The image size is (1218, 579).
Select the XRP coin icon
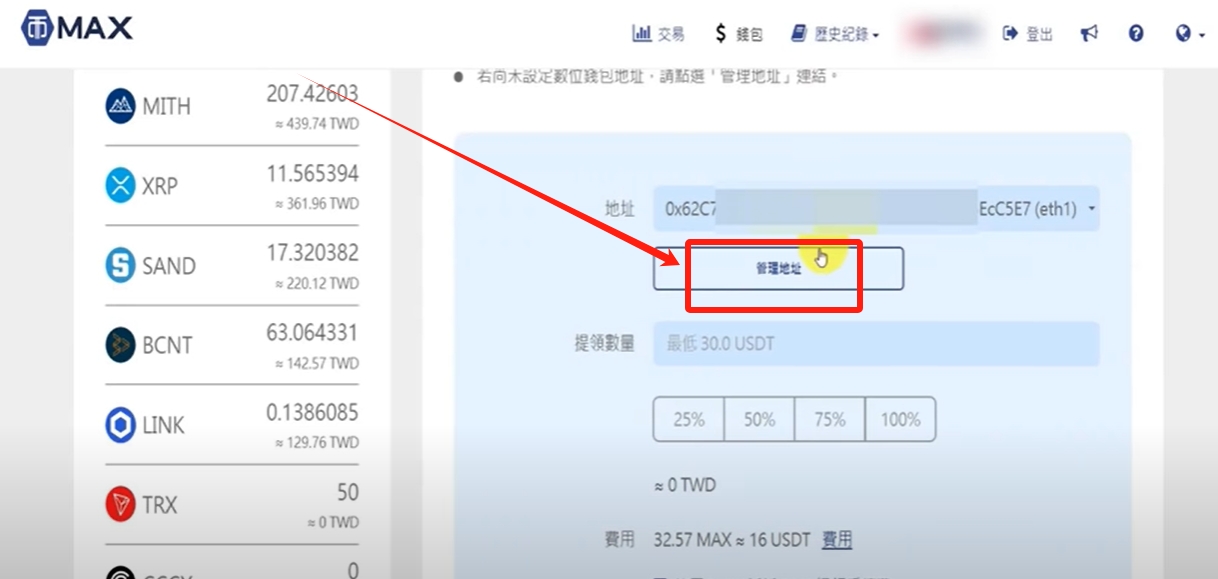(x=120, y=186)
